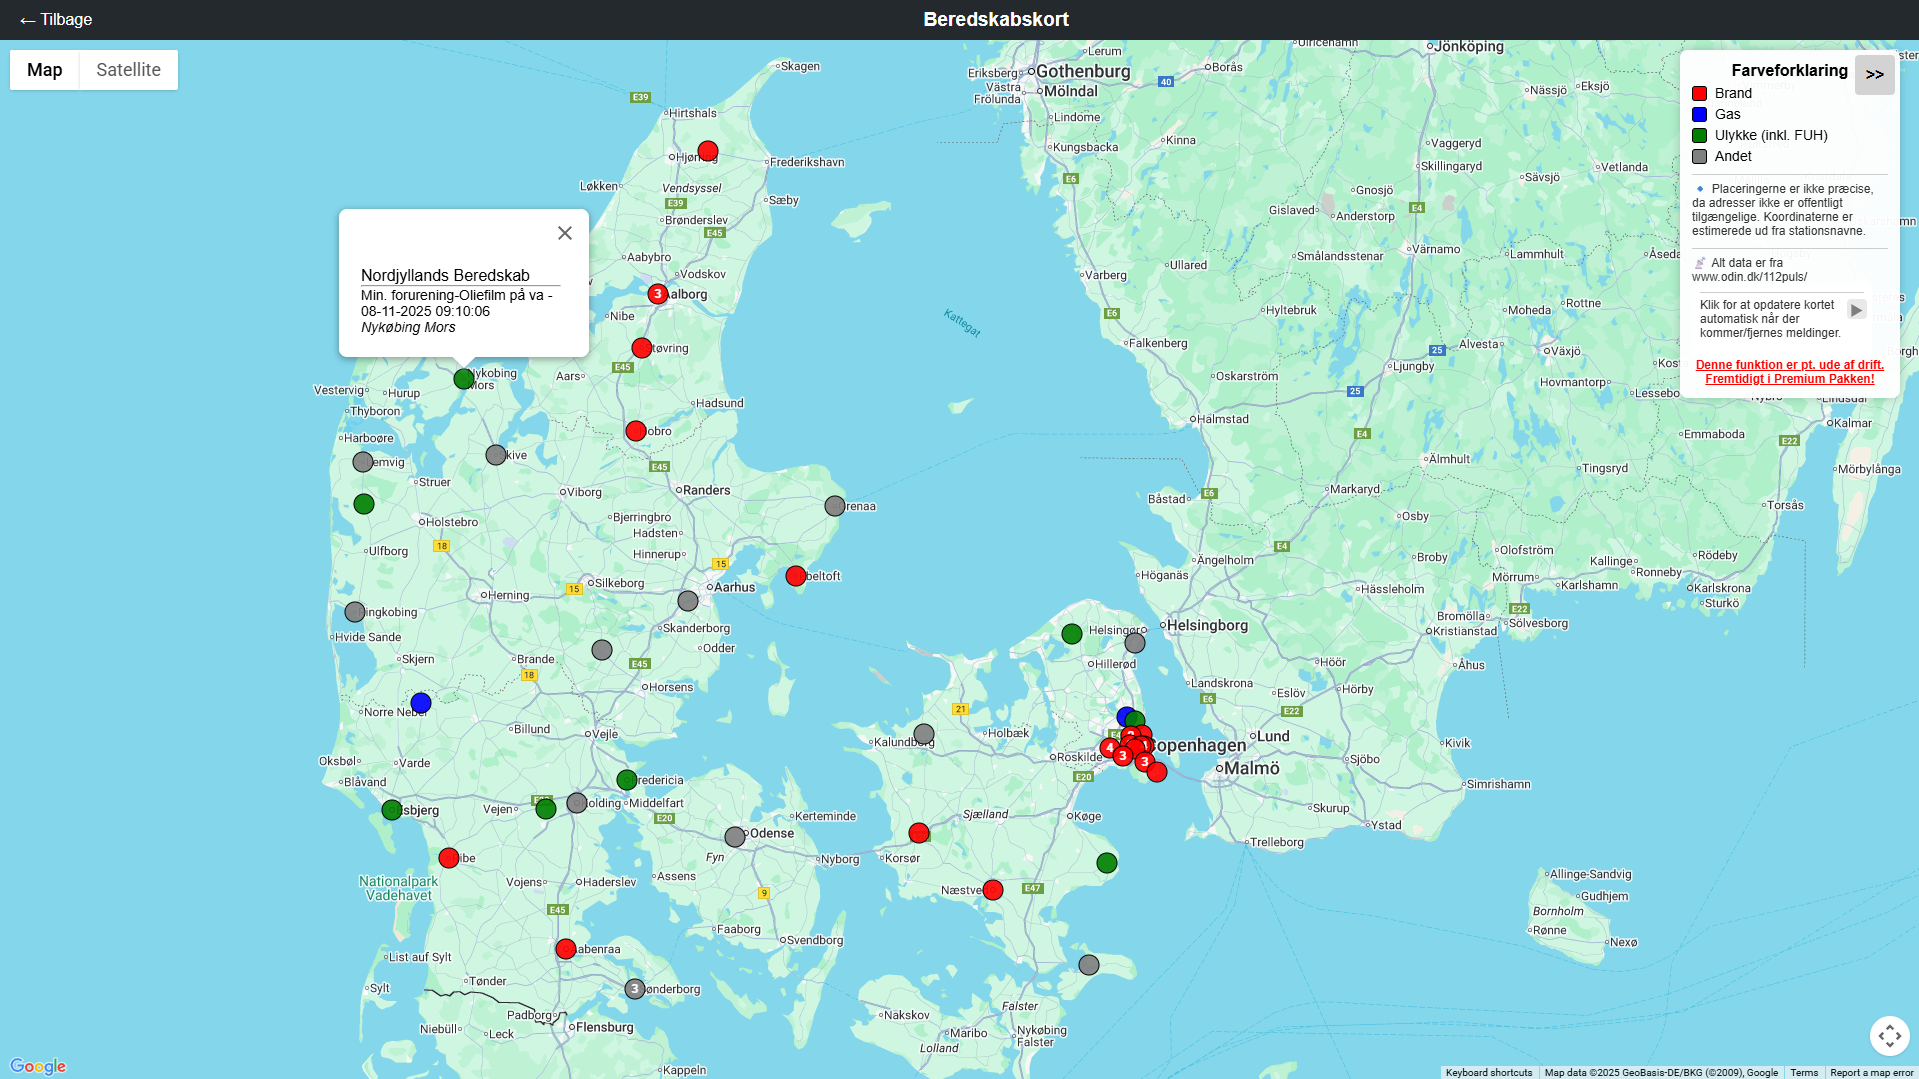
Task: Open the grey cluster marker at Sønderborg
Action: 635,989
